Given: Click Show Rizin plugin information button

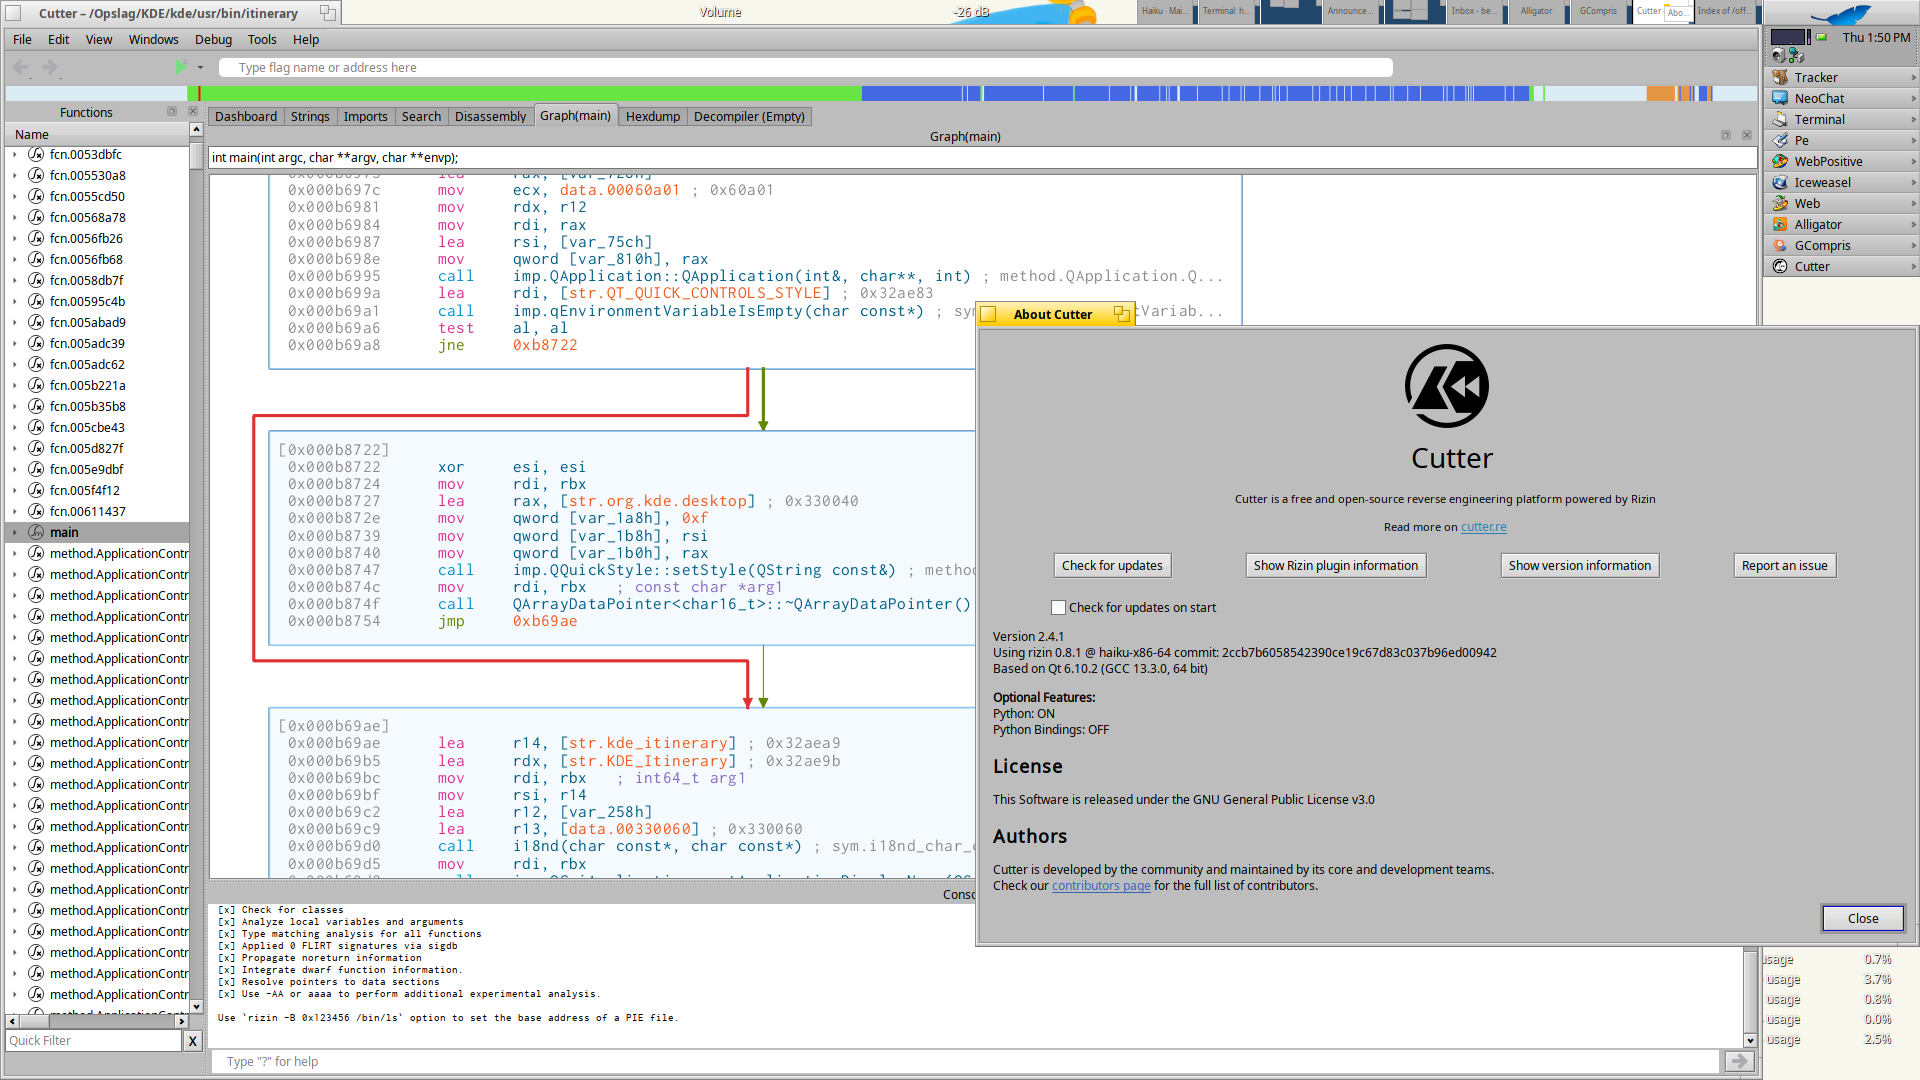Looking at the screenshot, I should click(x=1335, y=566).
